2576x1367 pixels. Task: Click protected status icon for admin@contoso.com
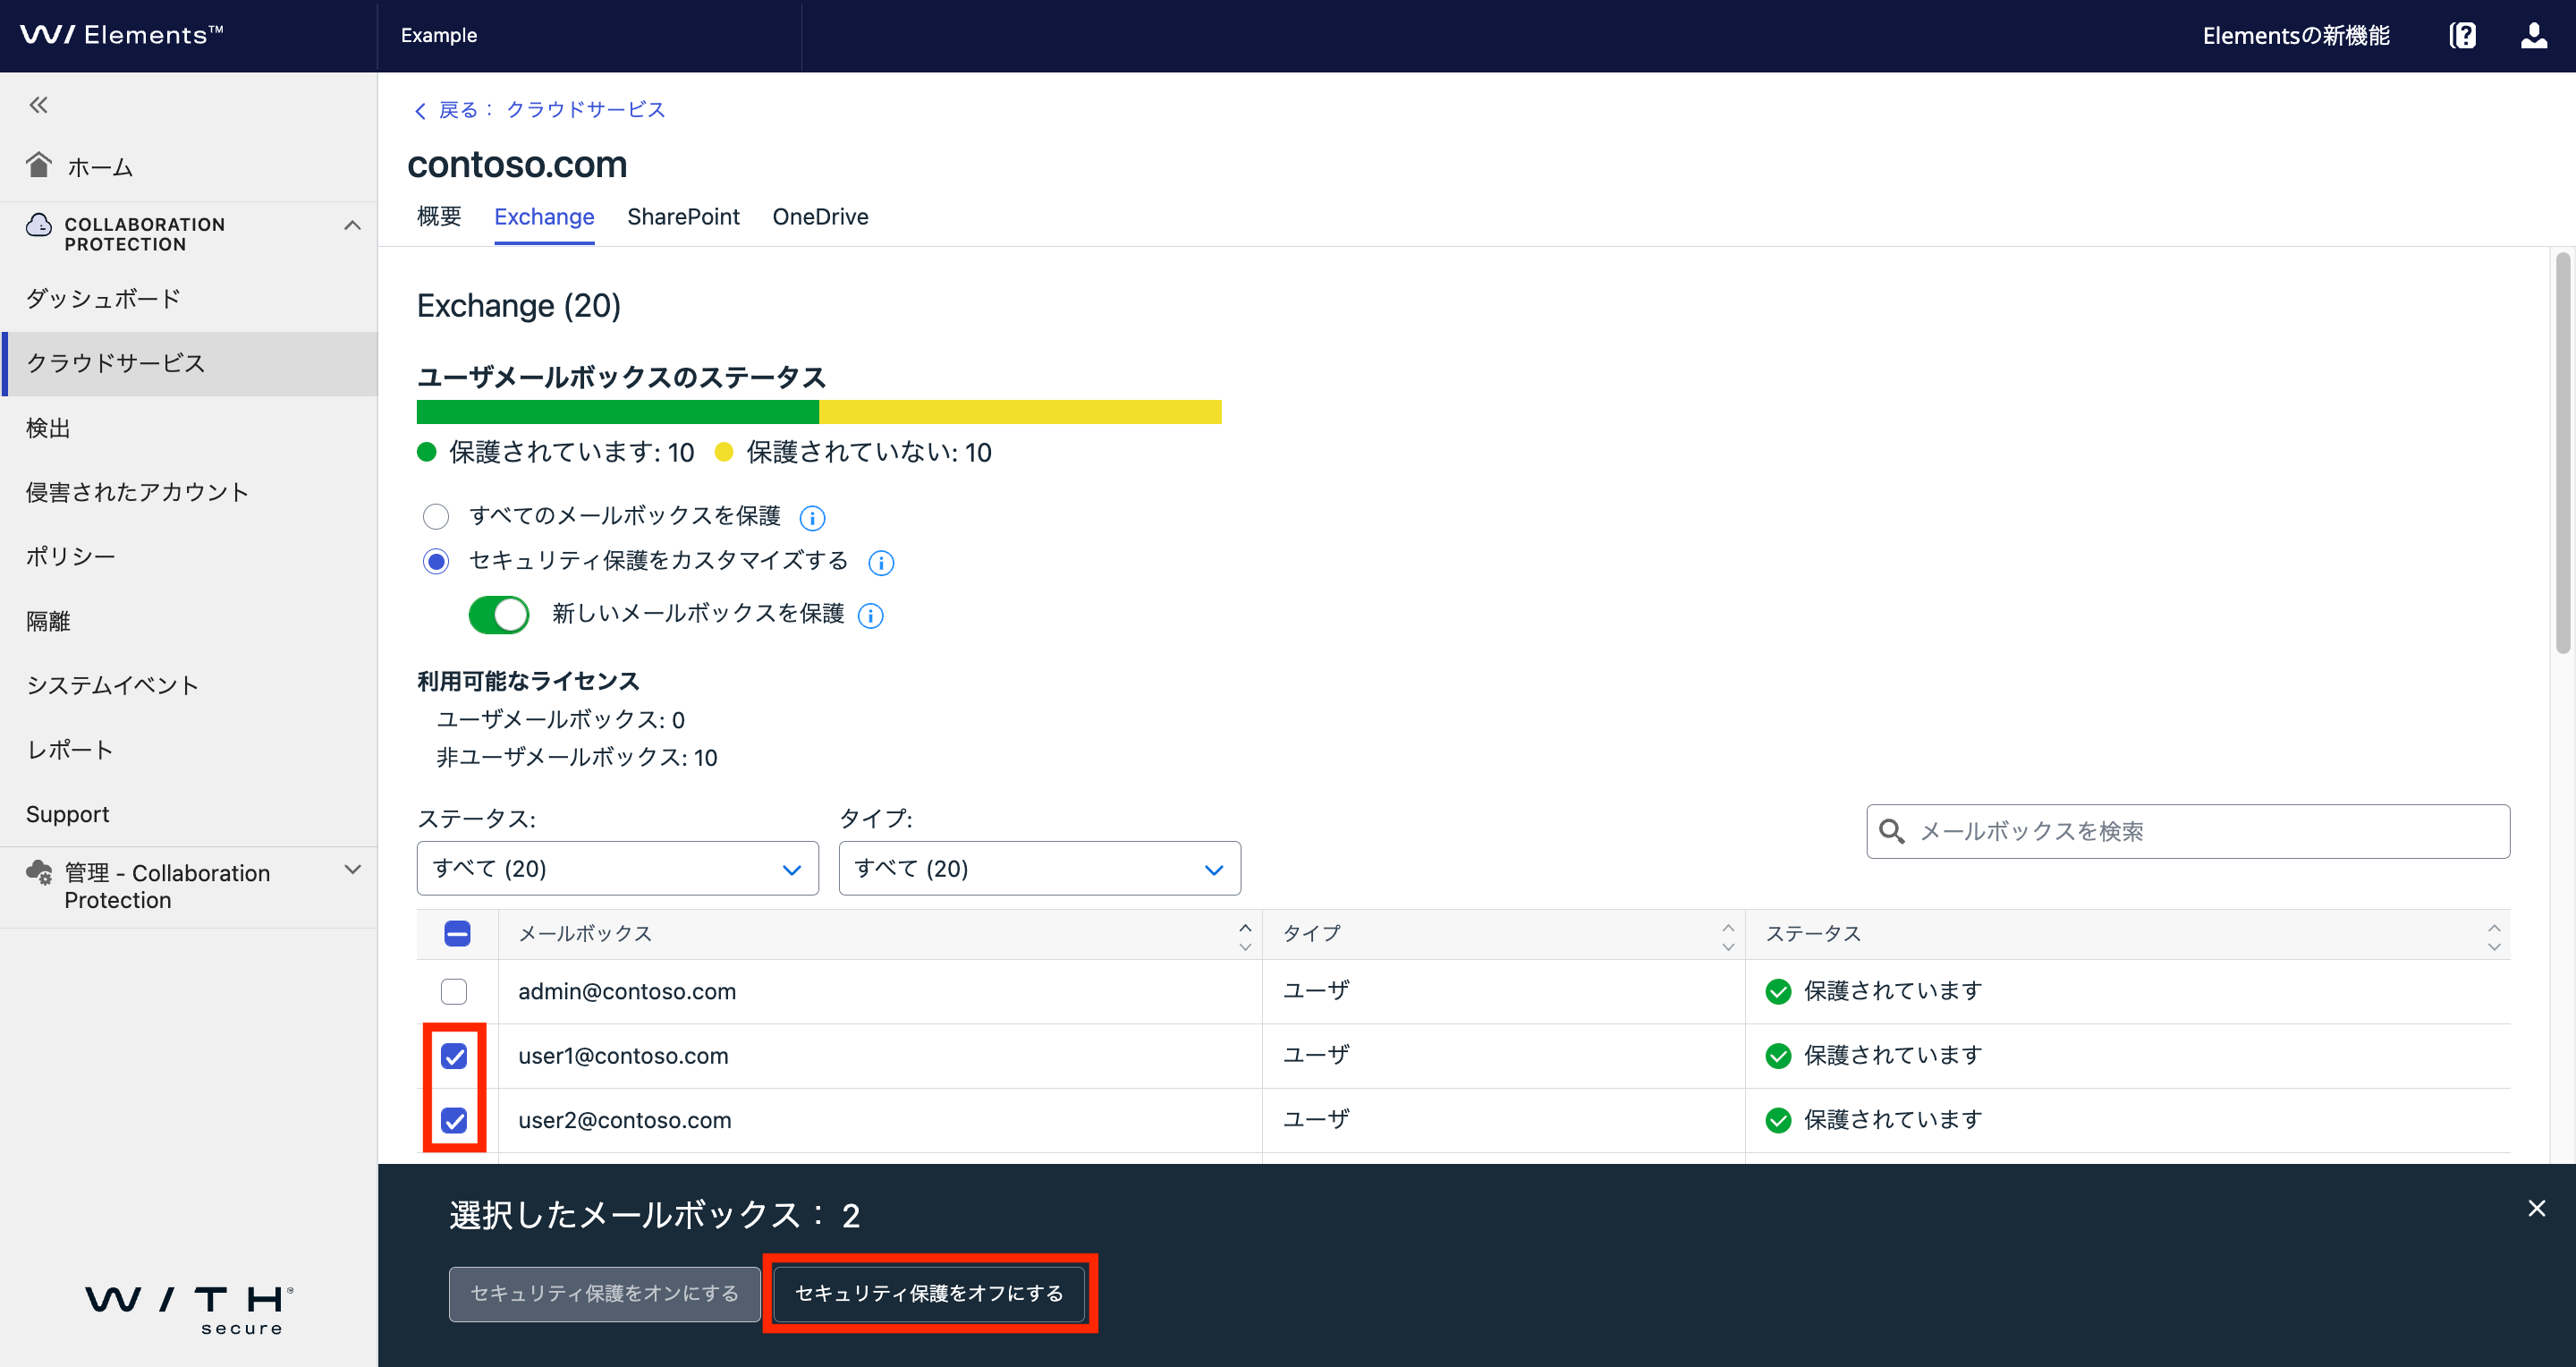click(x=1778, y=992)
